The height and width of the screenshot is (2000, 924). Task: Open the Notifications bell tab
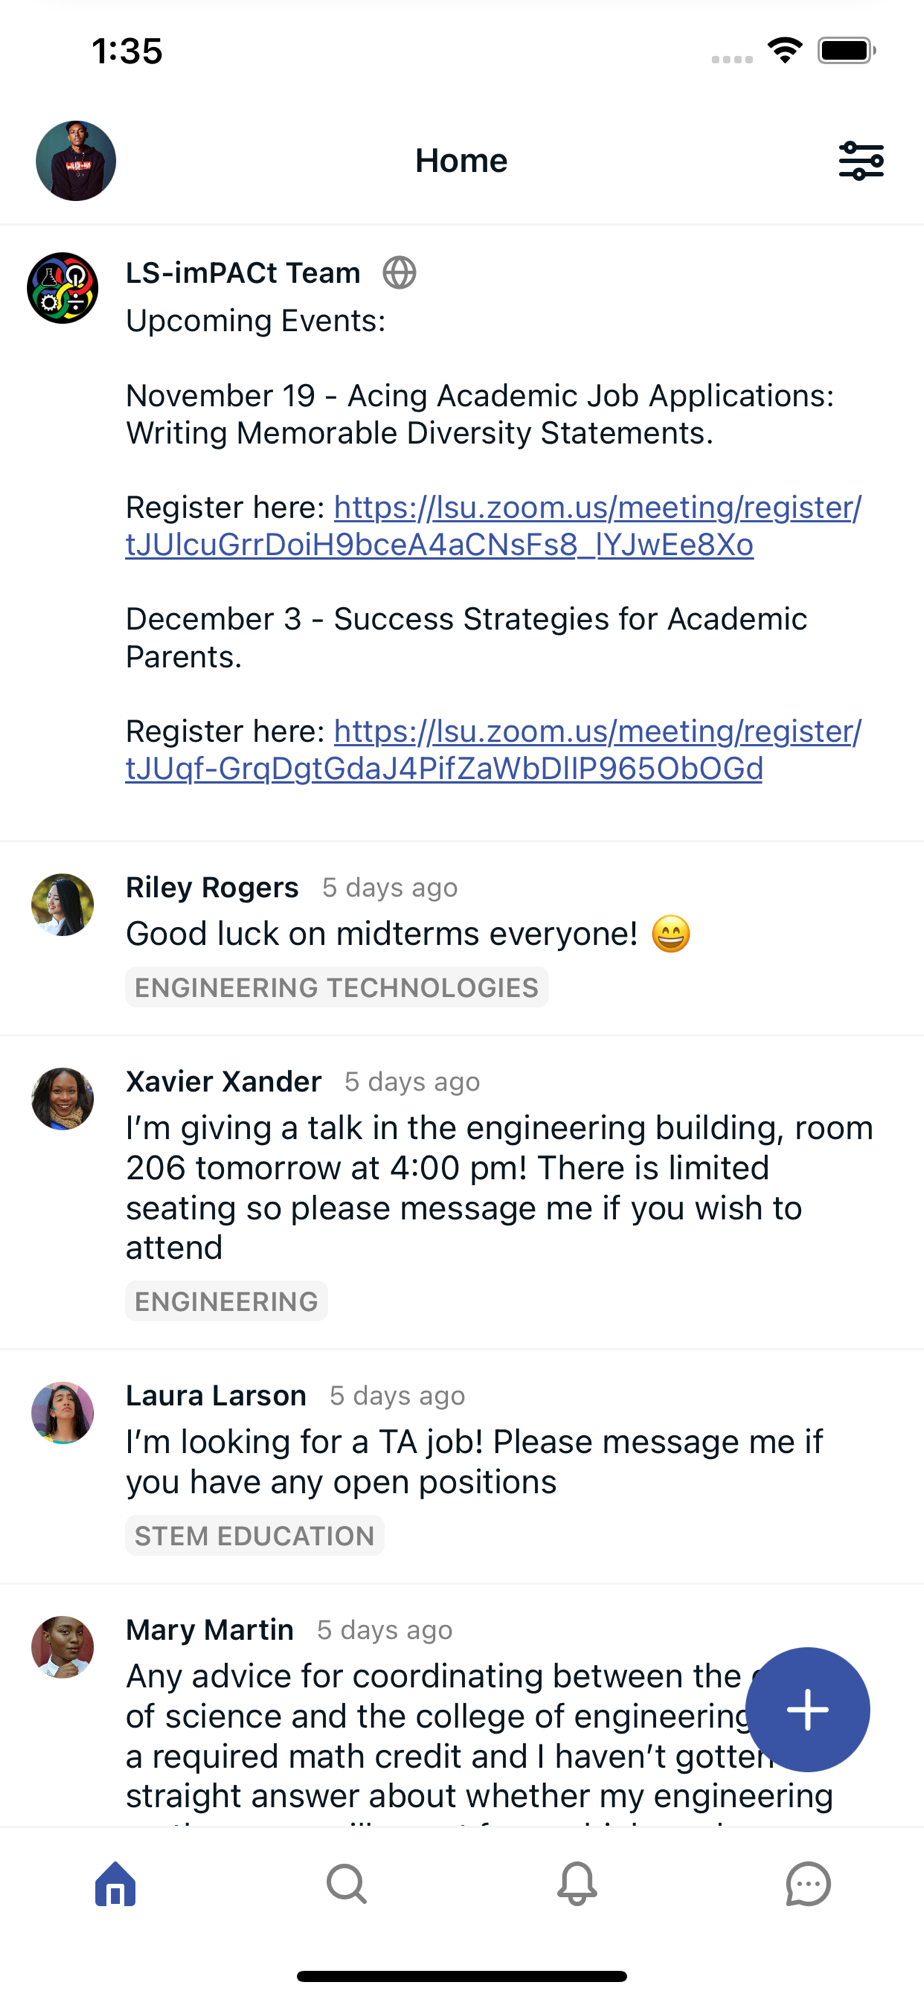tap(577, 1884)
